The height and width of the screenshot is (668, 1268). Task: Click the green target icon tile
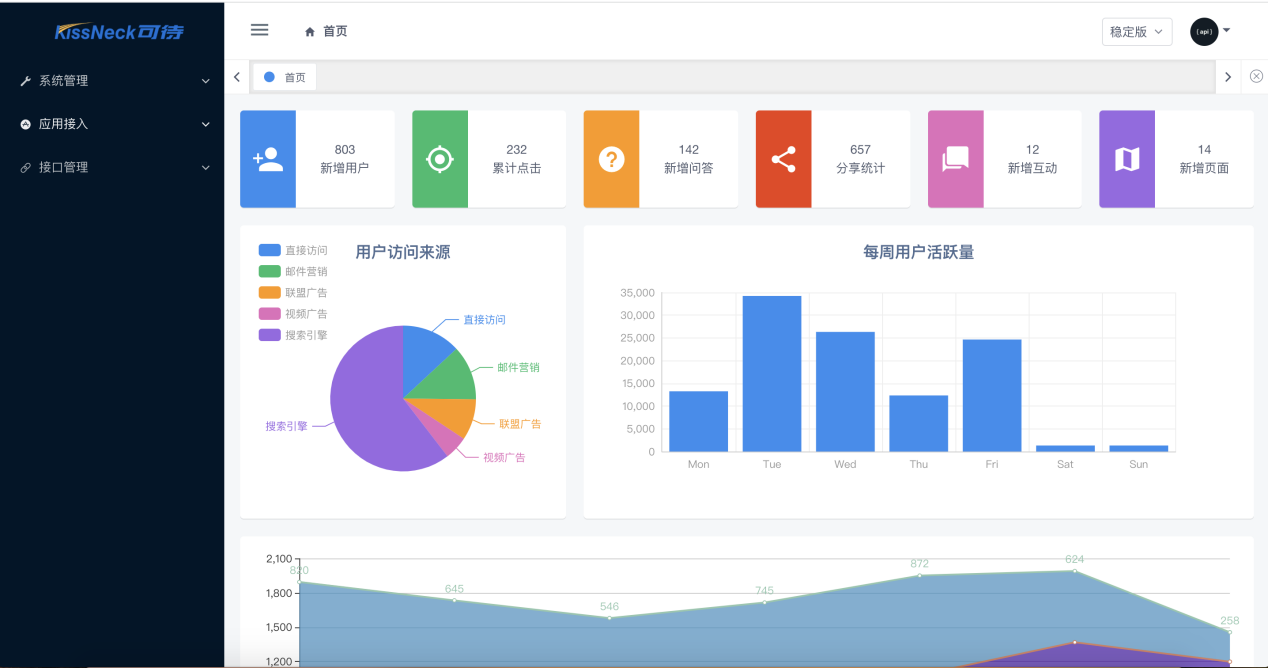pyautogui.click(x=440, y=159)
